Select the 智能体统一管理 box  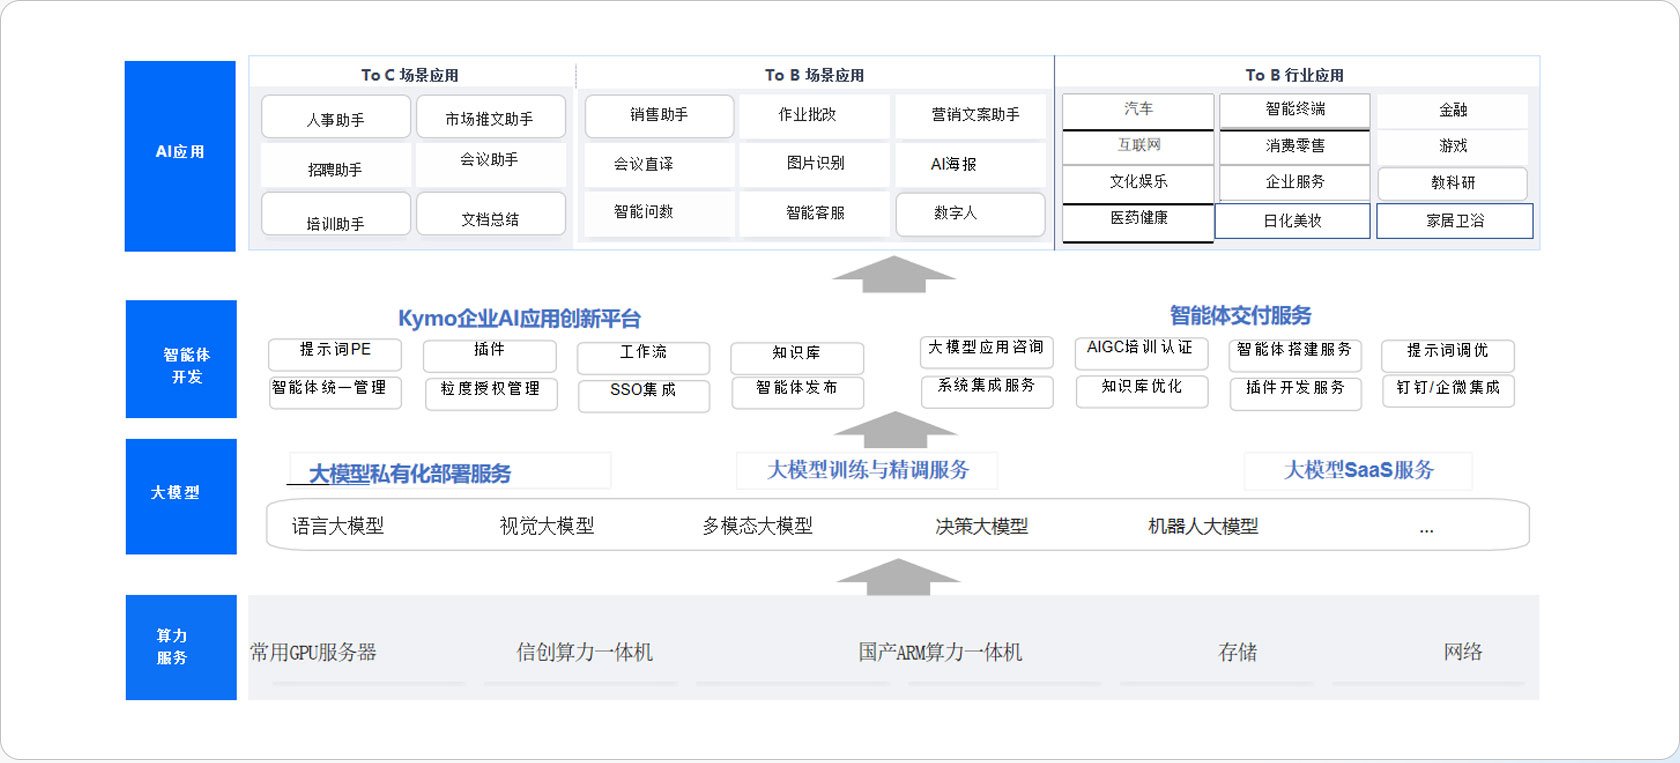click(335, 391)
